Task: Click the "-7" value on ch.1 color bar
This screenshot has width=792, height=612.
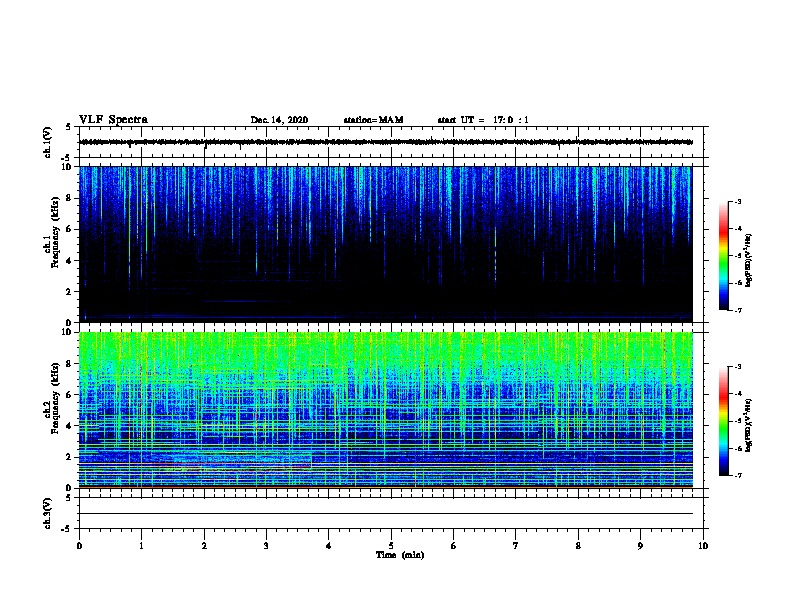Action: [738, 310]
